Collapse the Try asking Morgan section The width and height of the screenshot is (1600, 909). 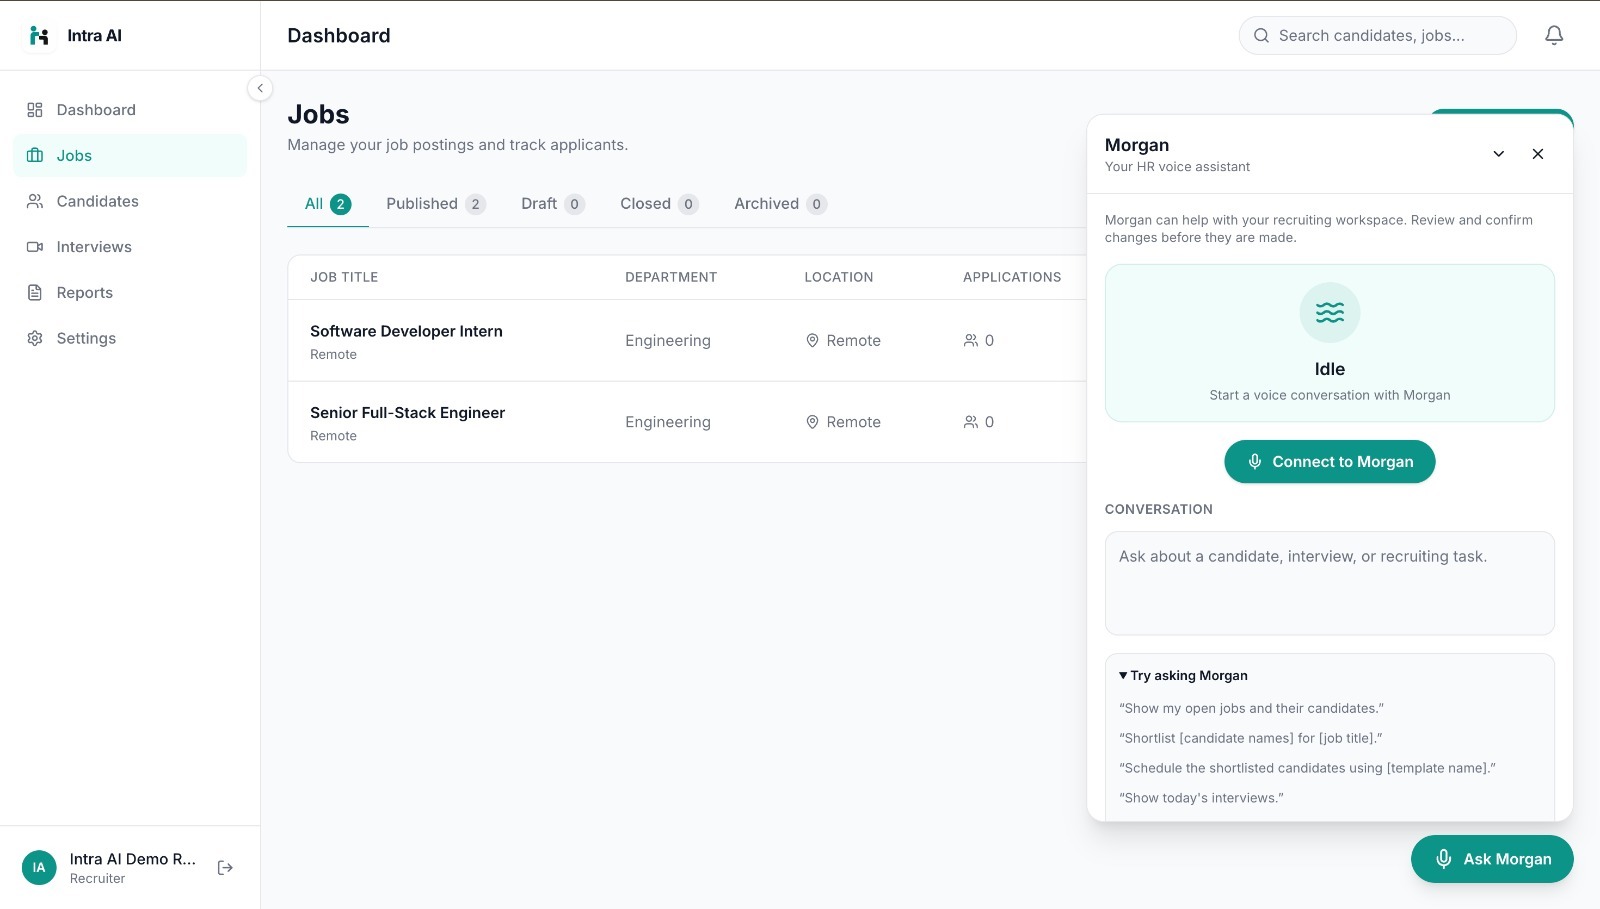[x=1184, y=676]
